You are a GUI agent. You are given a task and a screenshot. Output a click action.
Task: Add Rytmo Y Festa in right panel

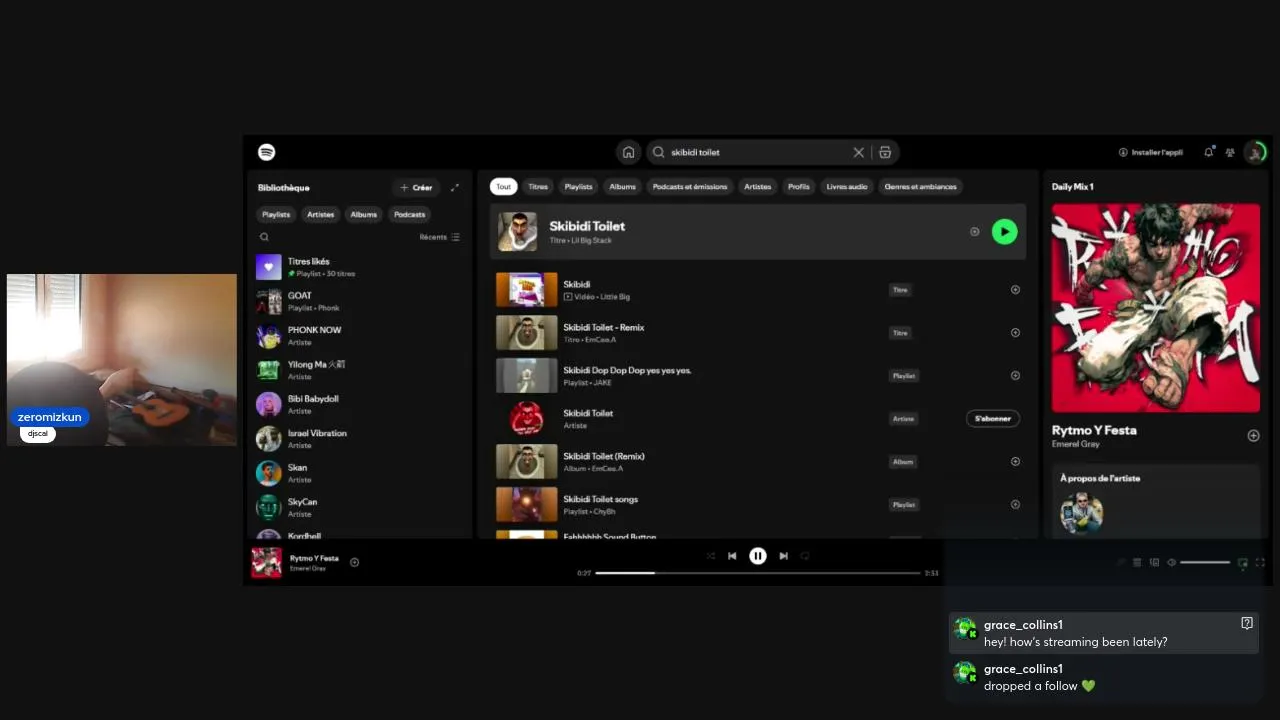tap(1253, 436)
